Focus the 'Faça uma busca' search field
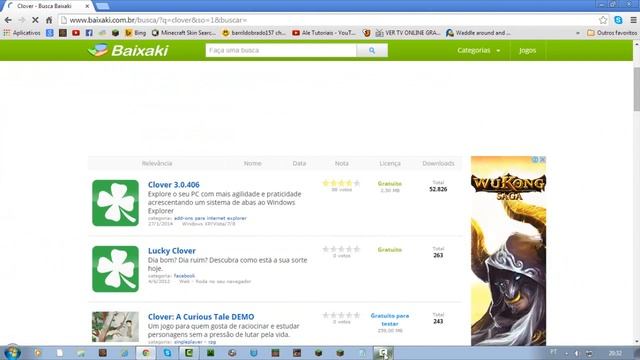 click(x=281, y=50)
